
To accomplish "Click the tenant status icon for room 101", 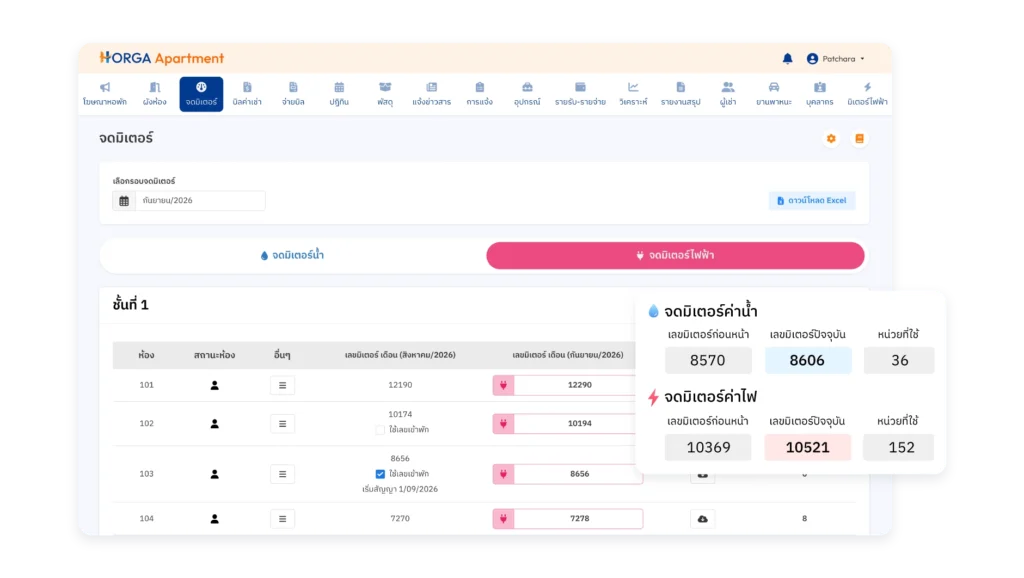I will [214, 385].
